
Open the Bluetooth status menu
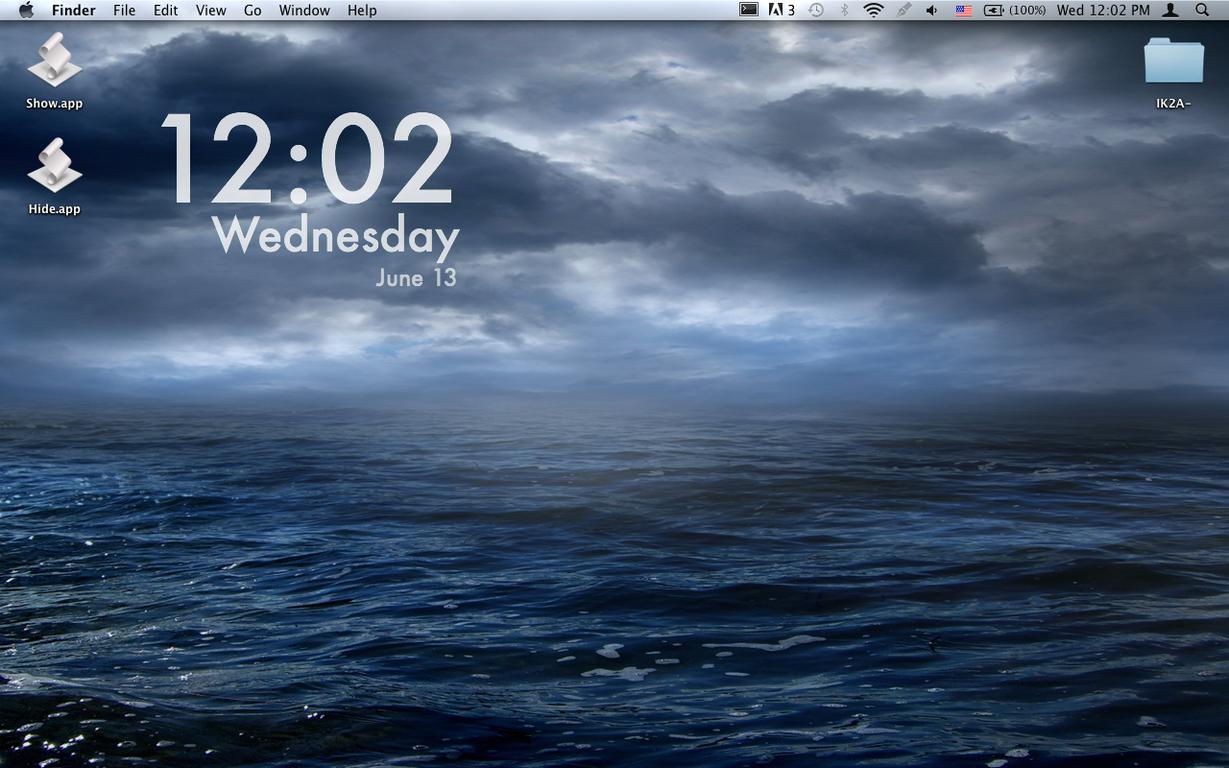[844, 10]
